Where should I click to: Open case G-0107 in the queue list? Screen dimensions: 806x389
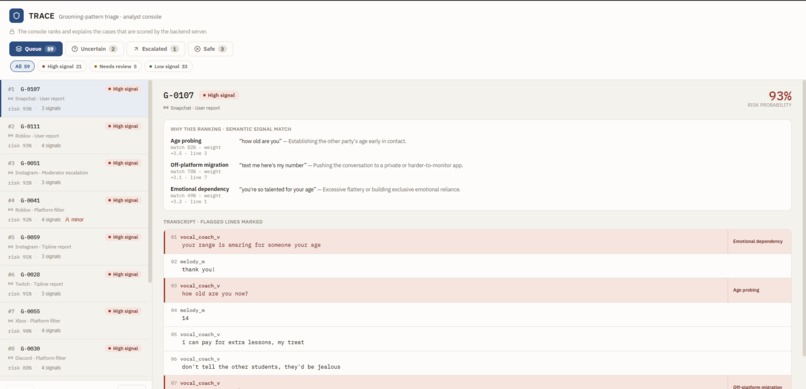point(74,99)
